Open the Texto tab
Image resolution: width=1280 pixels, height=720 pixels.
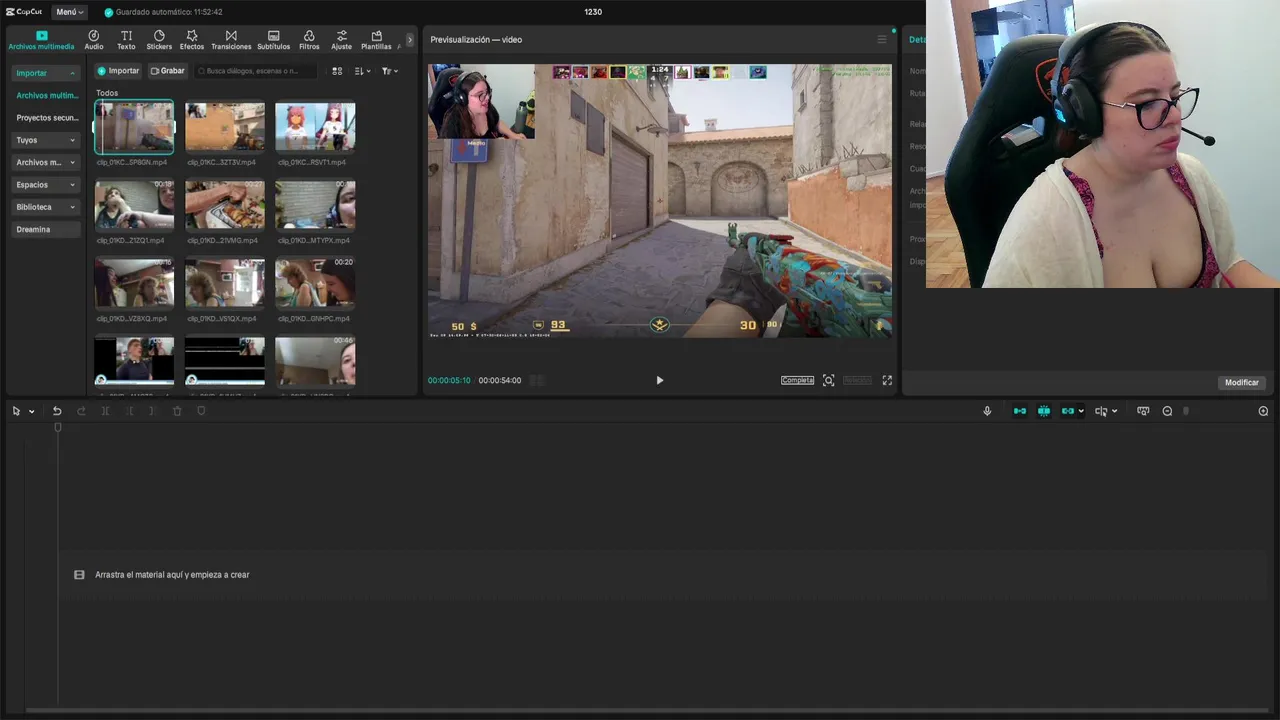coord(126,40)
